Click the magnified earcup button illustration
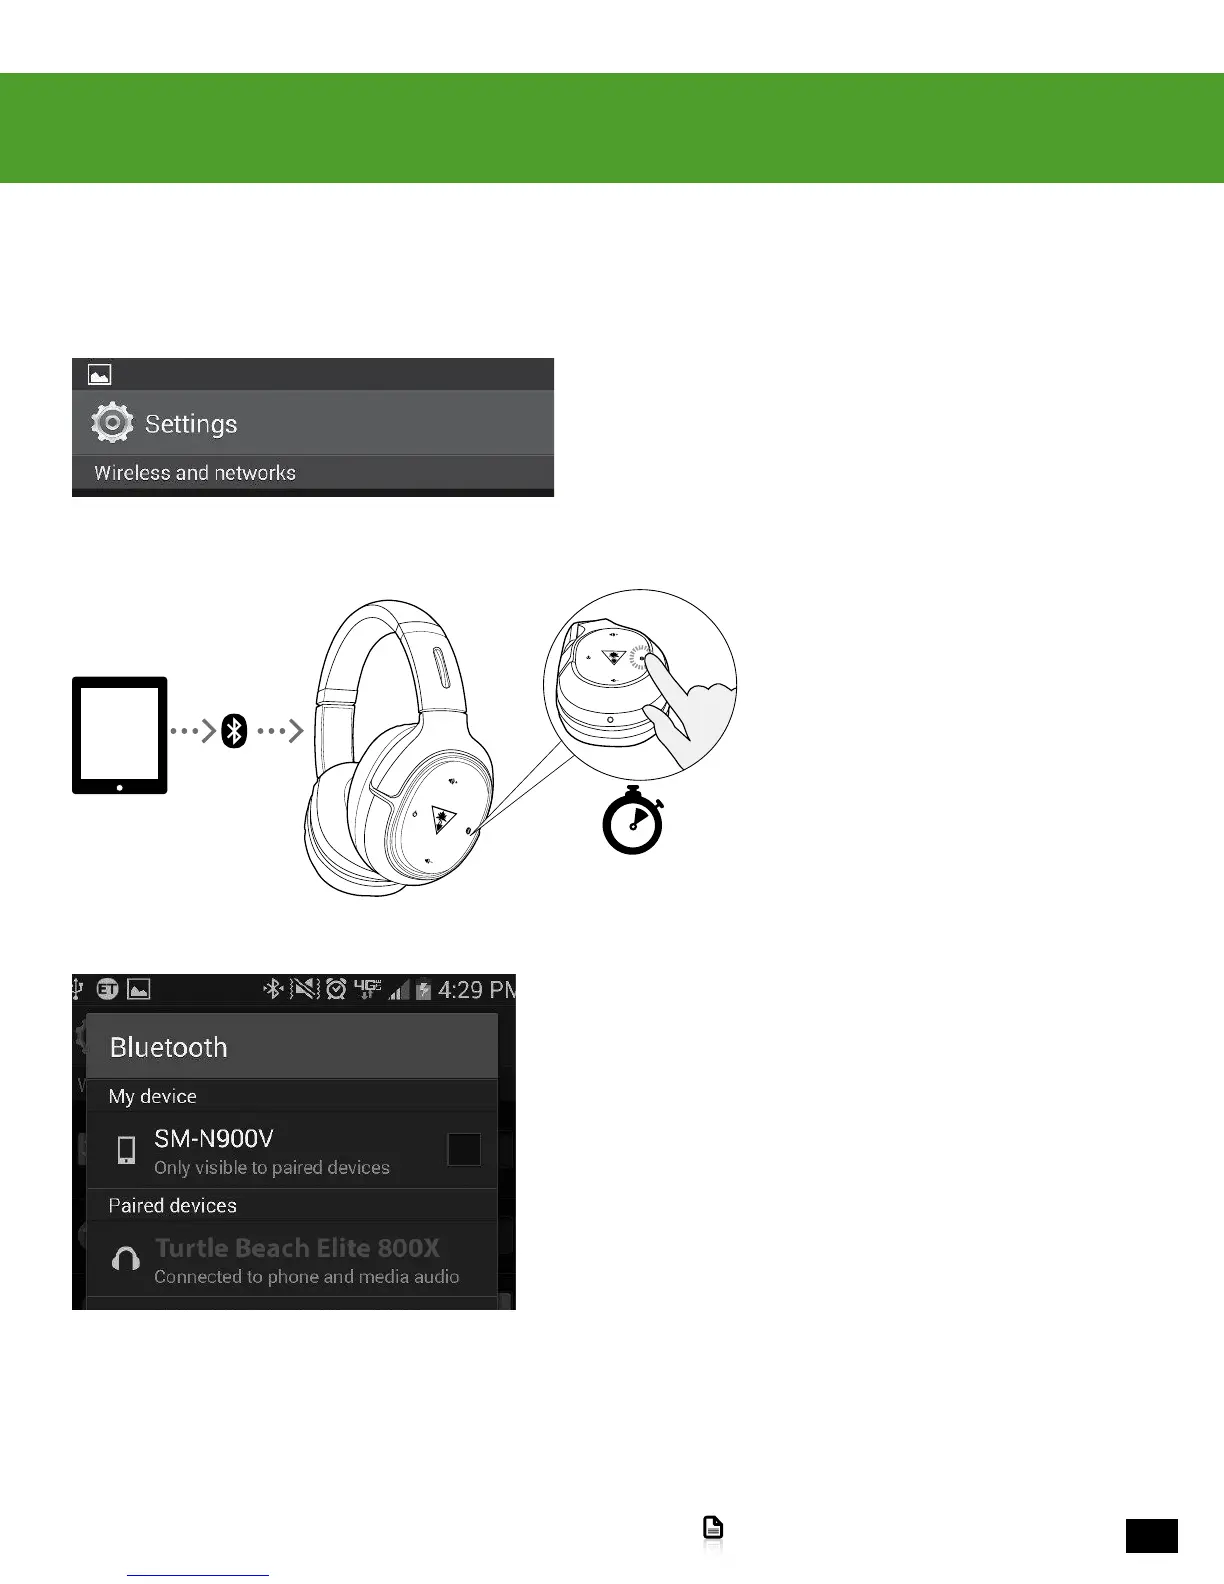The image size is (1224, 1584). 640,684
